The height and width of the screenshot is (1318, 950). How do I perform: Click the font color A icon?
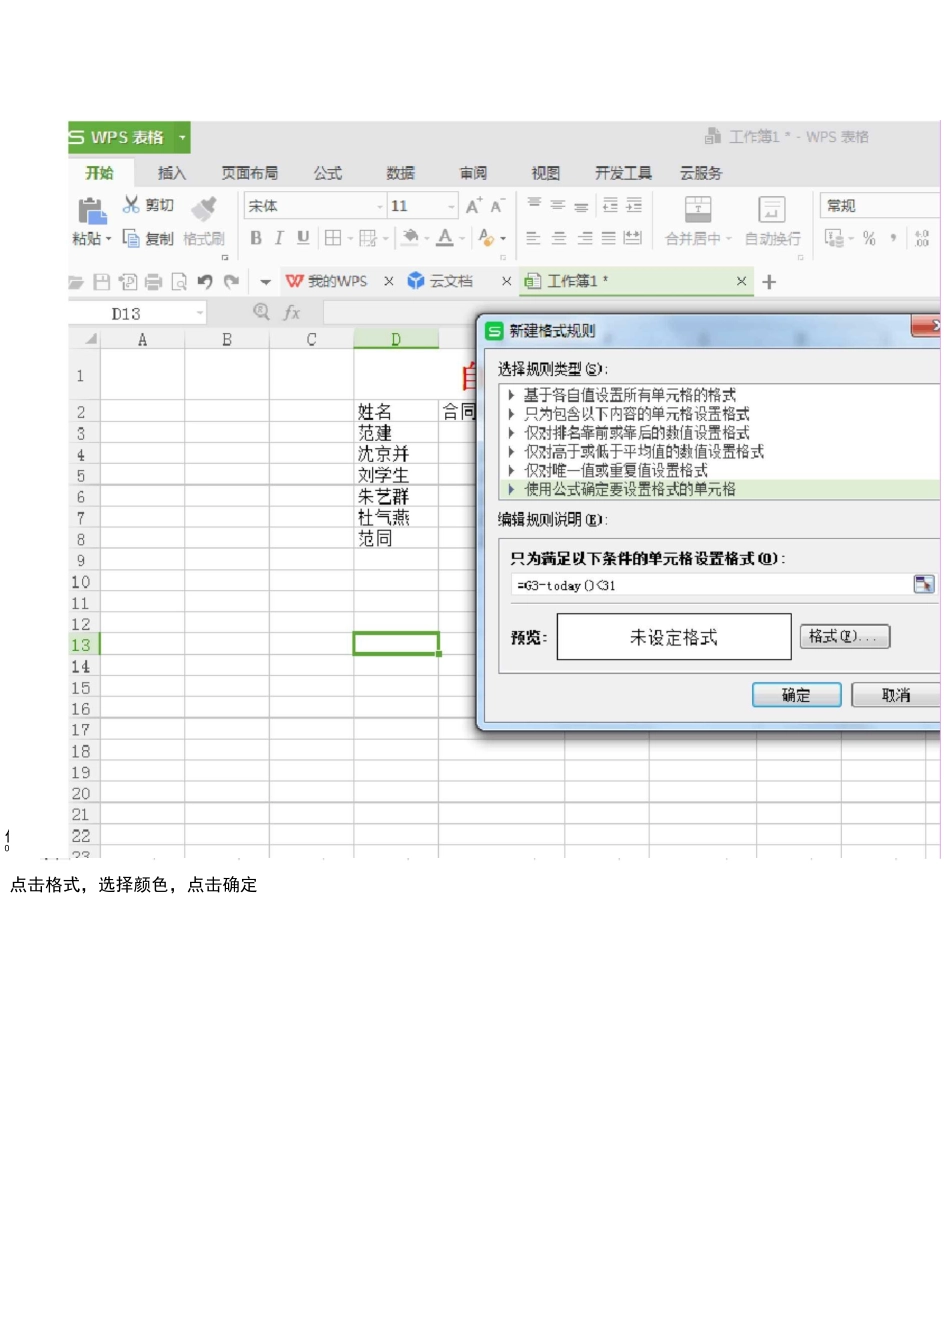tap(445, 238)
